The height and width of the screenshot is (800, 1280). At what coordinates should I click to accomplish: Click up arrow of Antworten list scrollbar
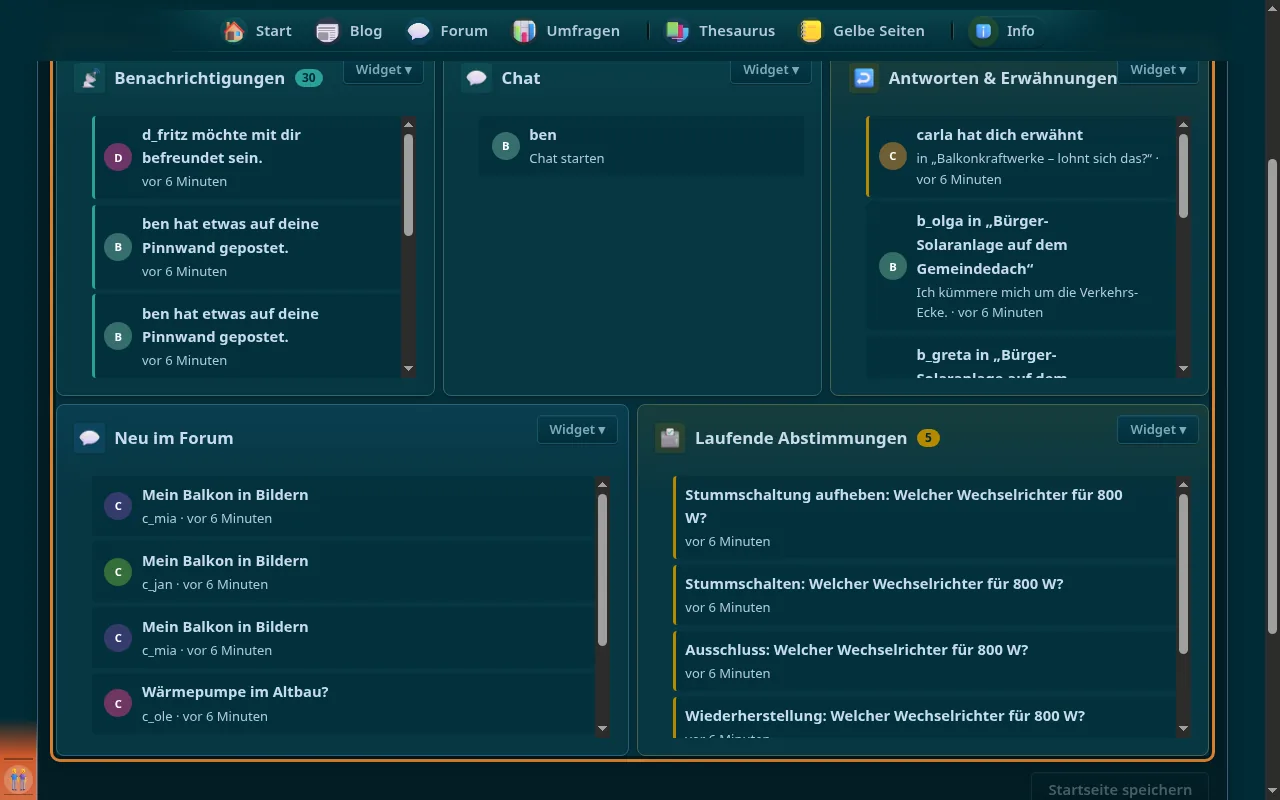click(1184, 125)
